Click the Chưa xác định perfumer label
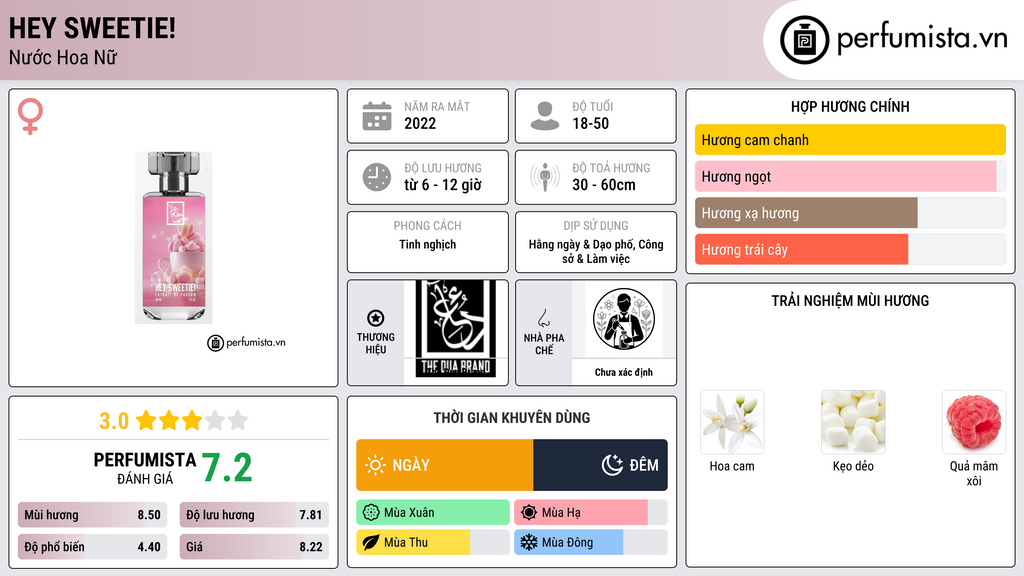Viewport: 1024px width, 576px height. pyautogui.click(x=624, y=372)
